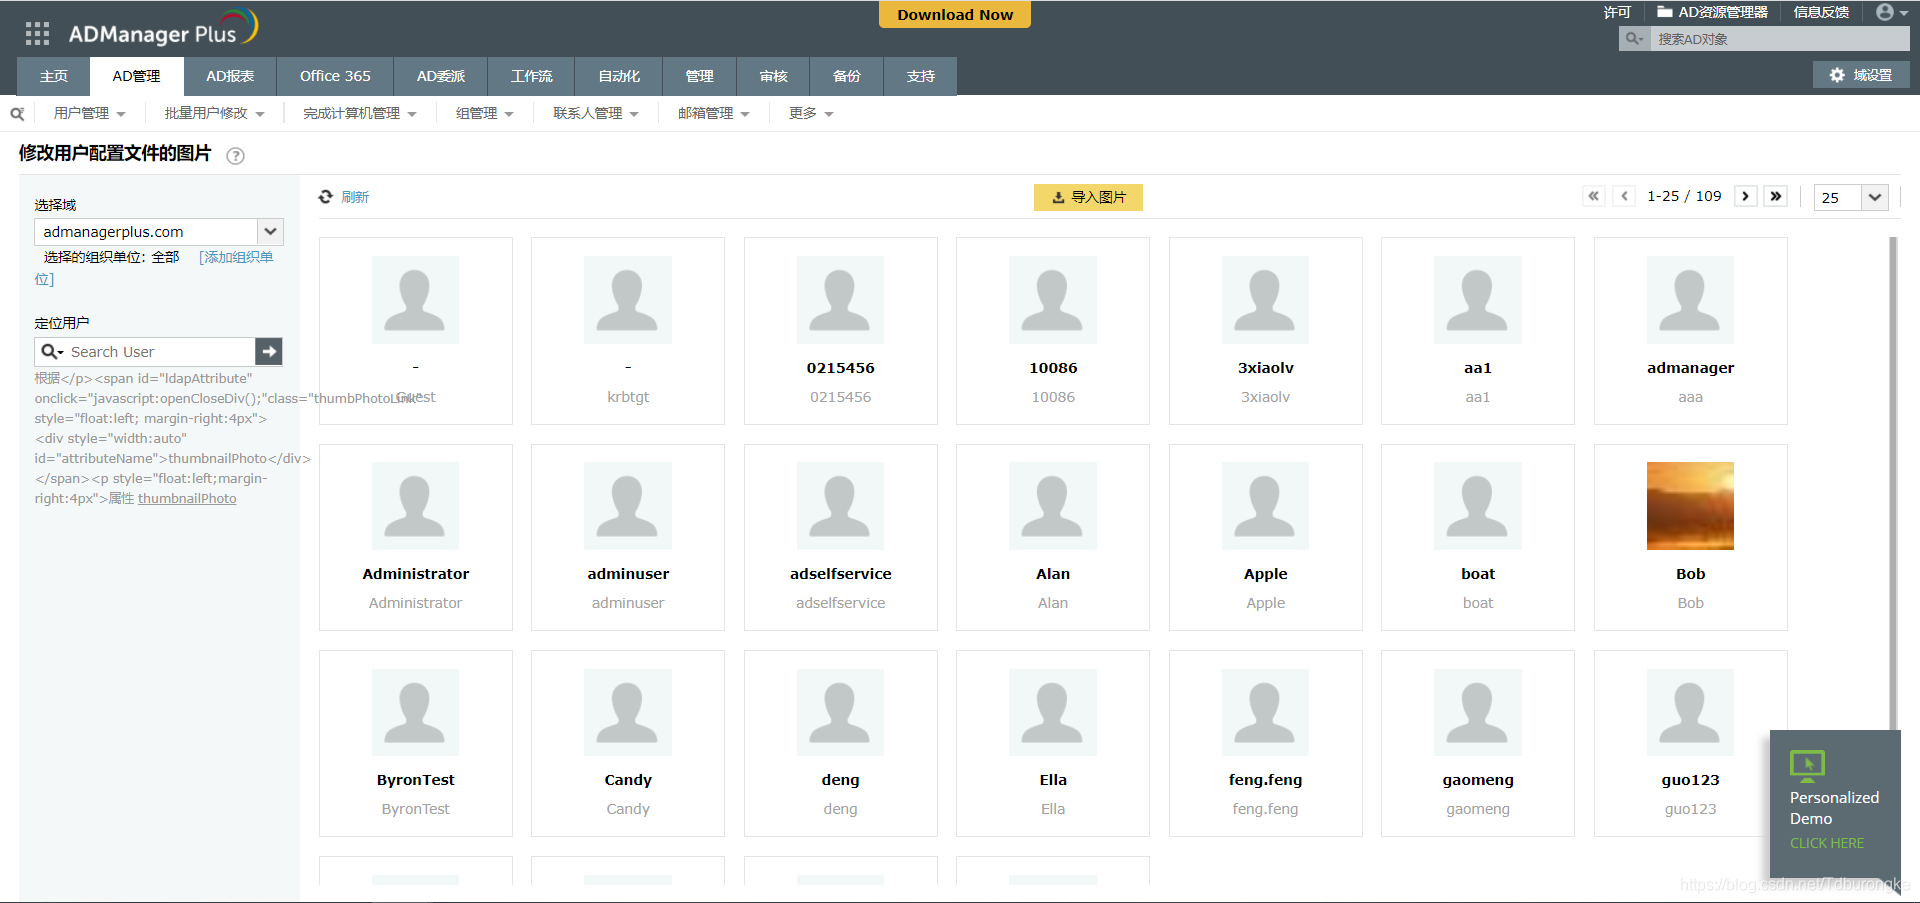1920x903 pixels.
Task: Expand the 联系人管理 menu
Action: pyautogui.click(x=596, y=114)
